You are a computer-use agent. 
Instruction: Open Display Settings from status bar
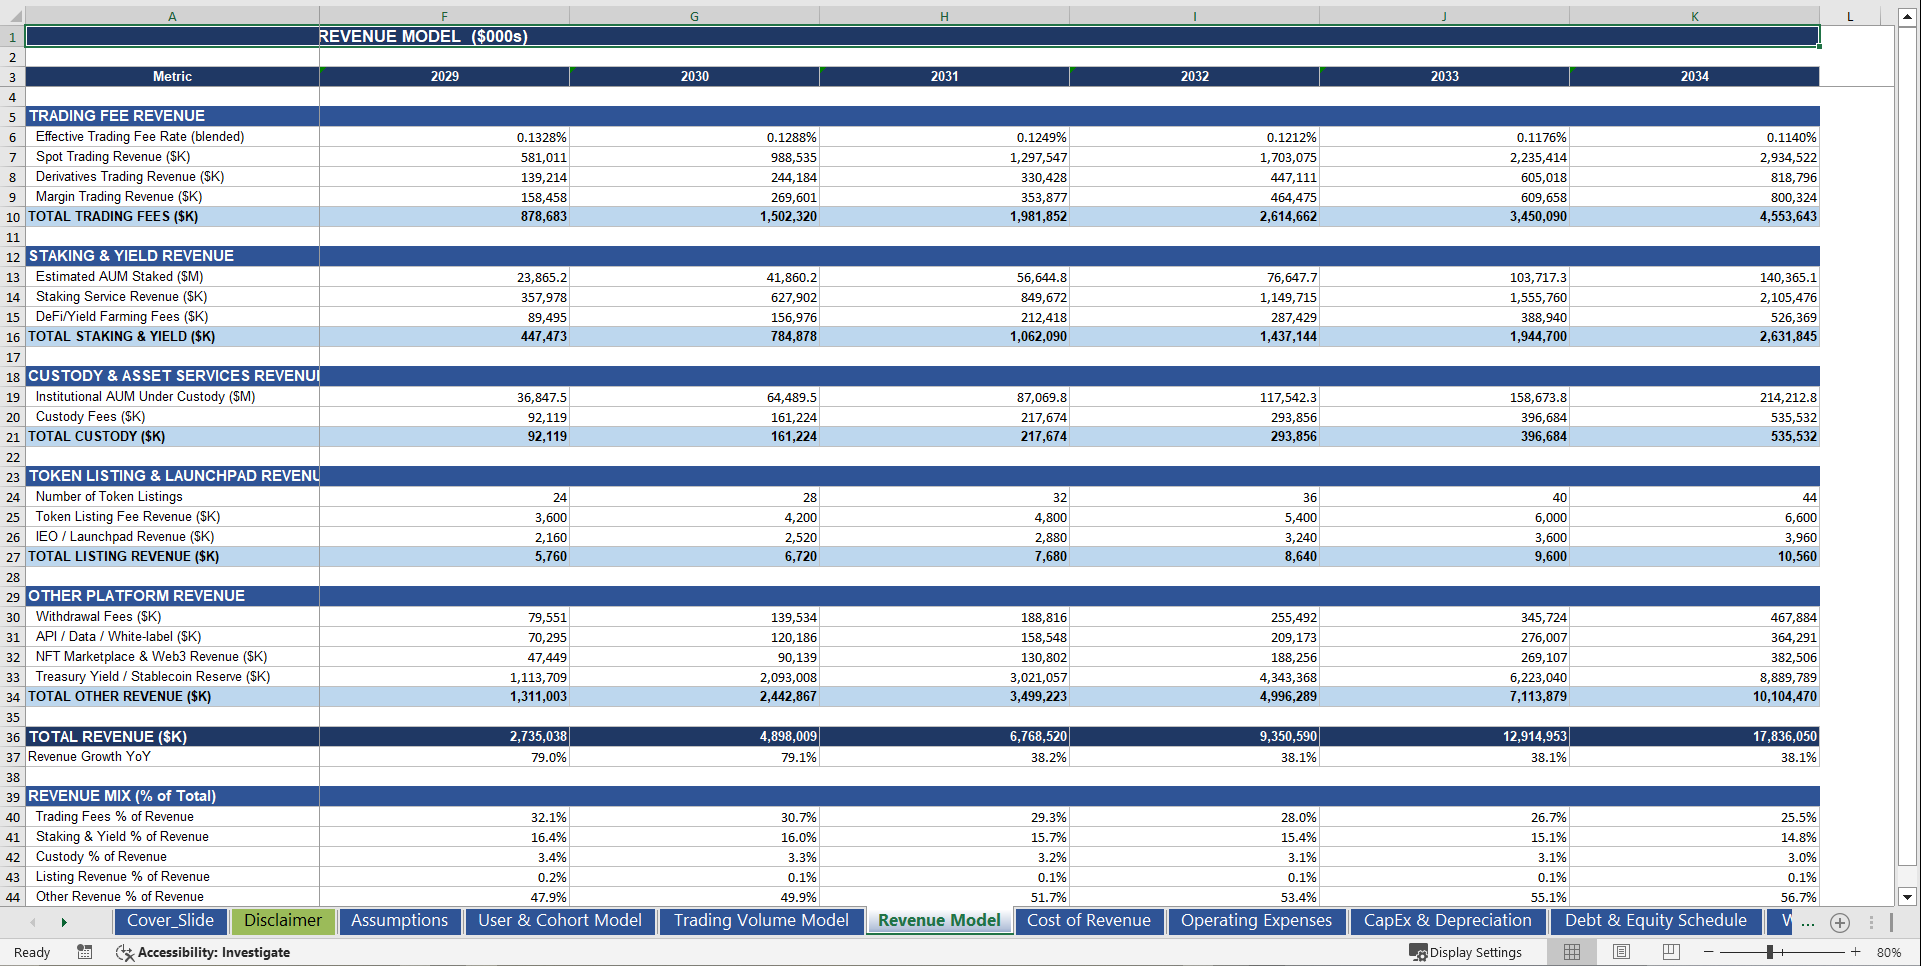1466,952
